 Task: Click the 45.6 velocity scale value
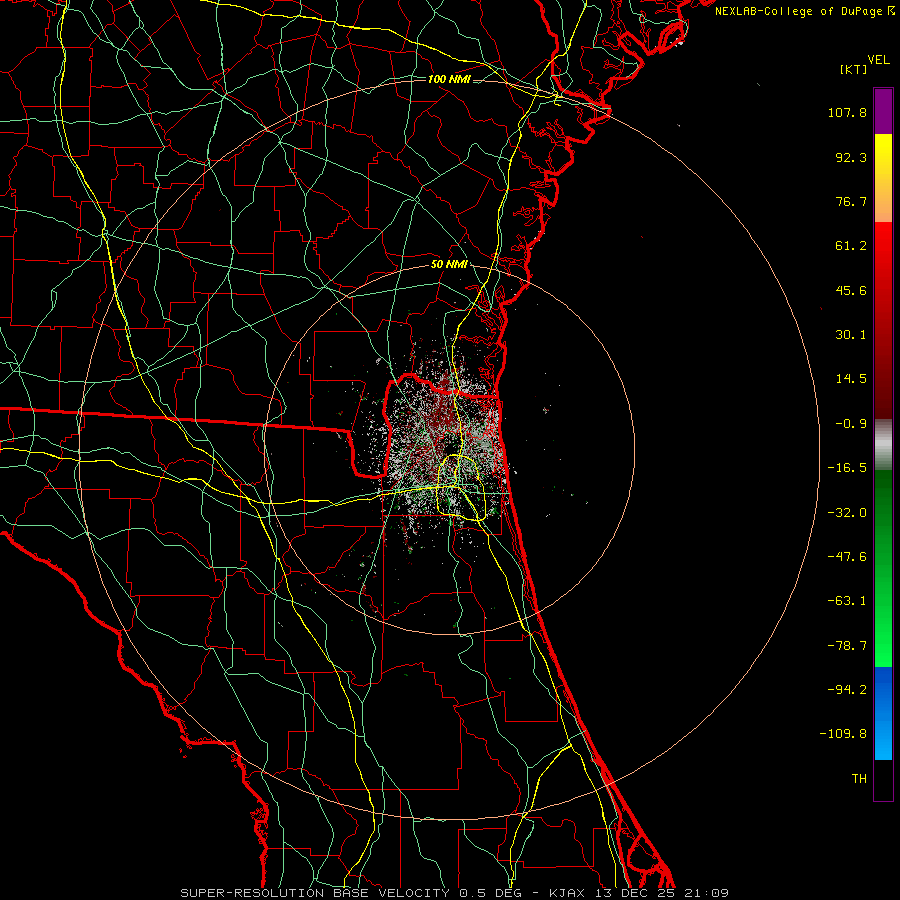click(851, 290)
